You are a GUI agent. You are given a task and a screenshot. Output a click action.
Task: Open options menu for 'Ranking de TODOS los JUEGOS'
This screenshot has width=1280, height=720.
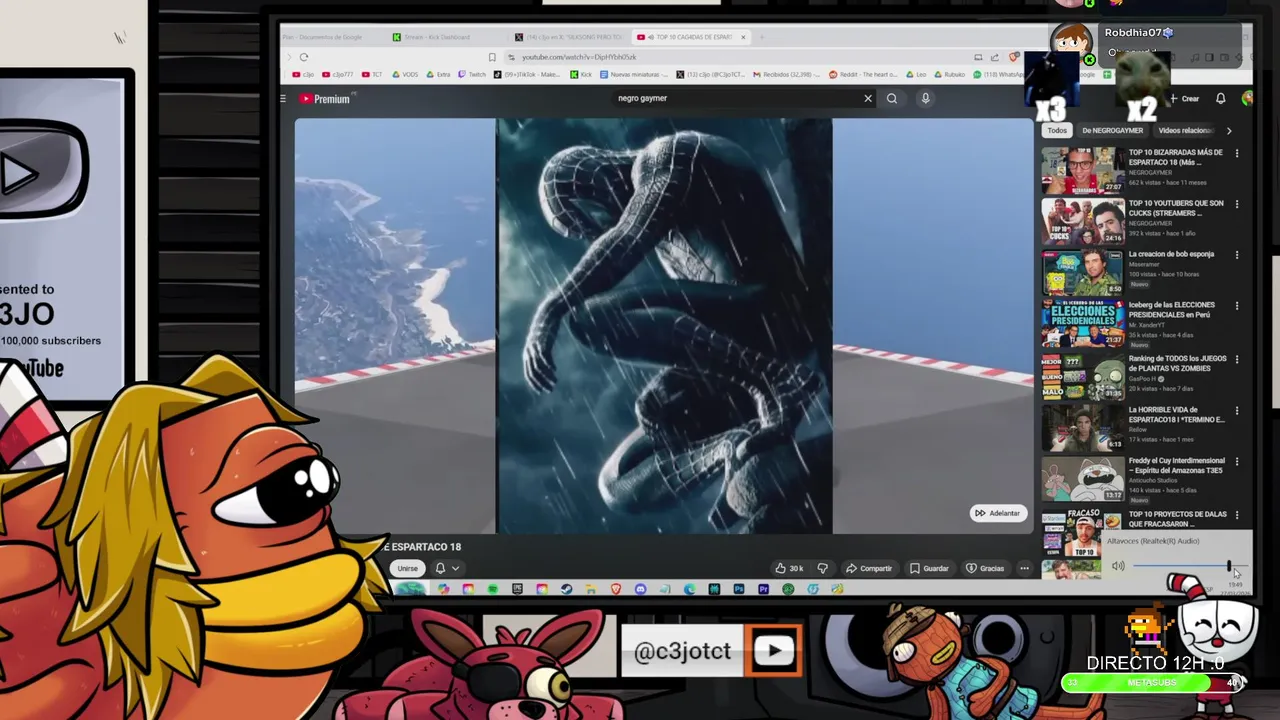1237,359
